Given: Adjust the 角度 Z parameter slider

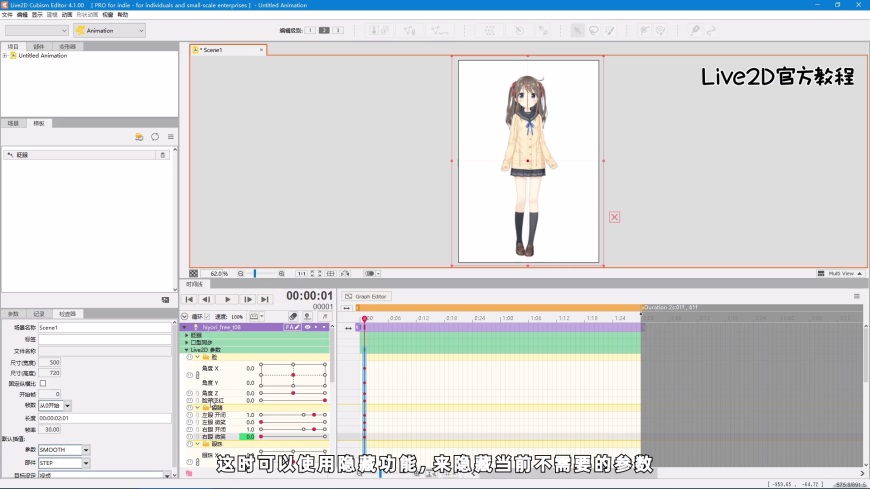Looking at the screenshot, I should coord(293,393).
